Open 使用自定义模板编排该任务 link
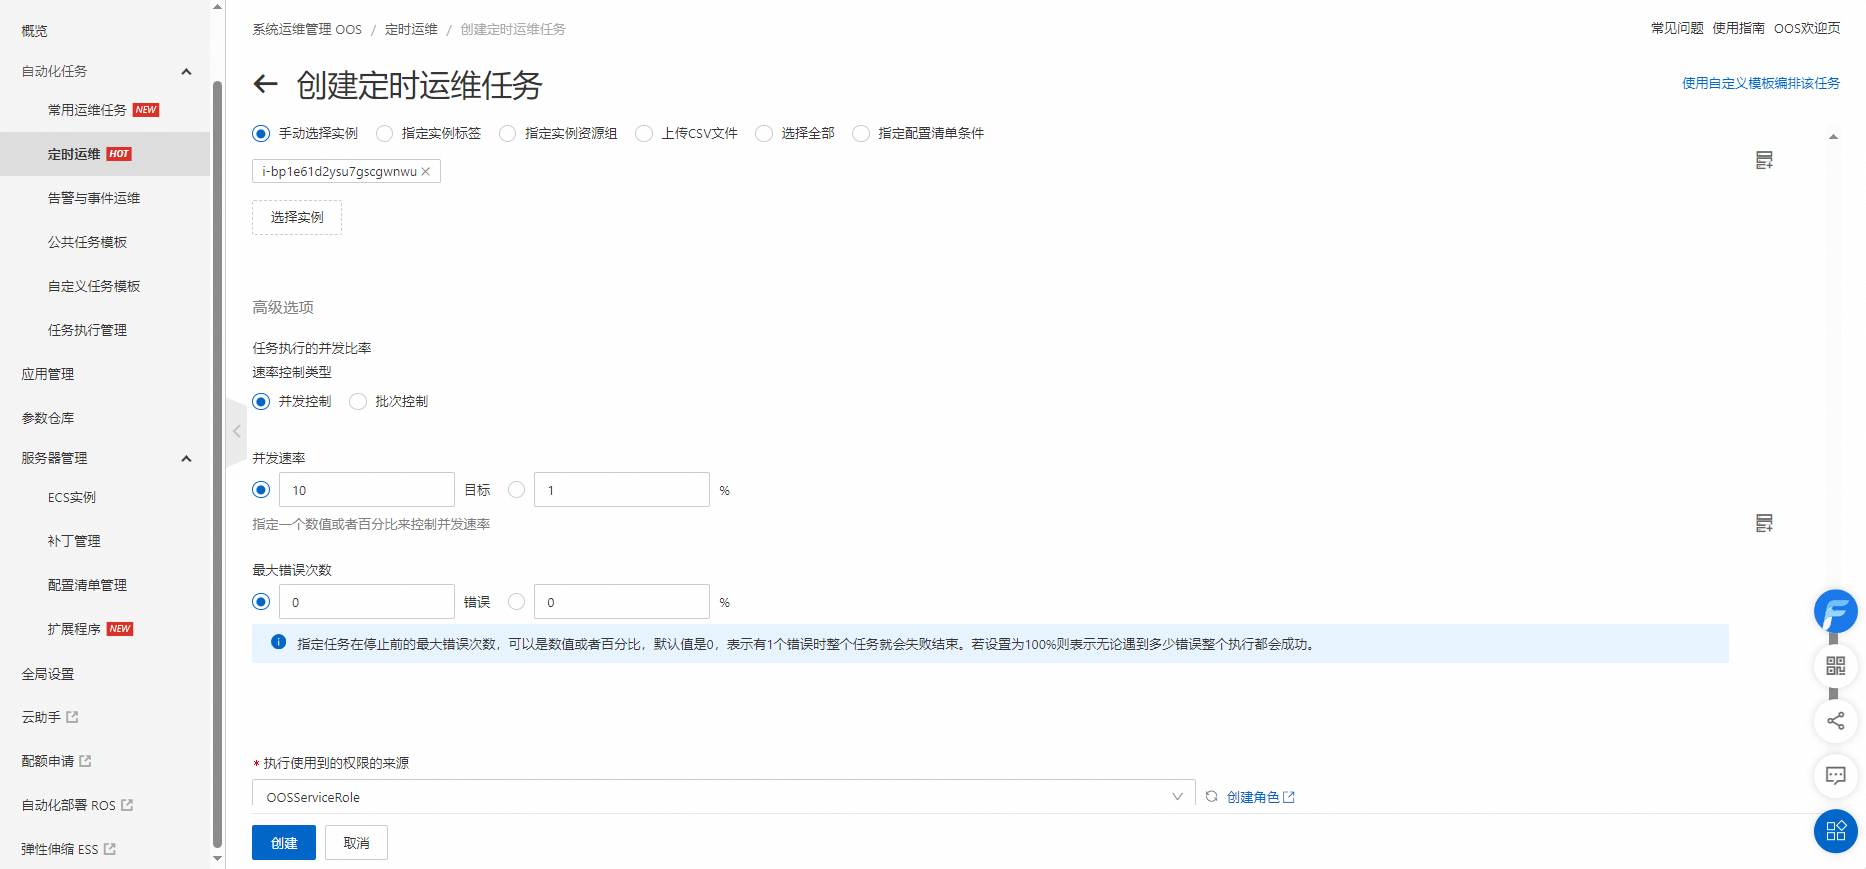The height and width of the screenshot is (869, 1866). (1761, 83)
